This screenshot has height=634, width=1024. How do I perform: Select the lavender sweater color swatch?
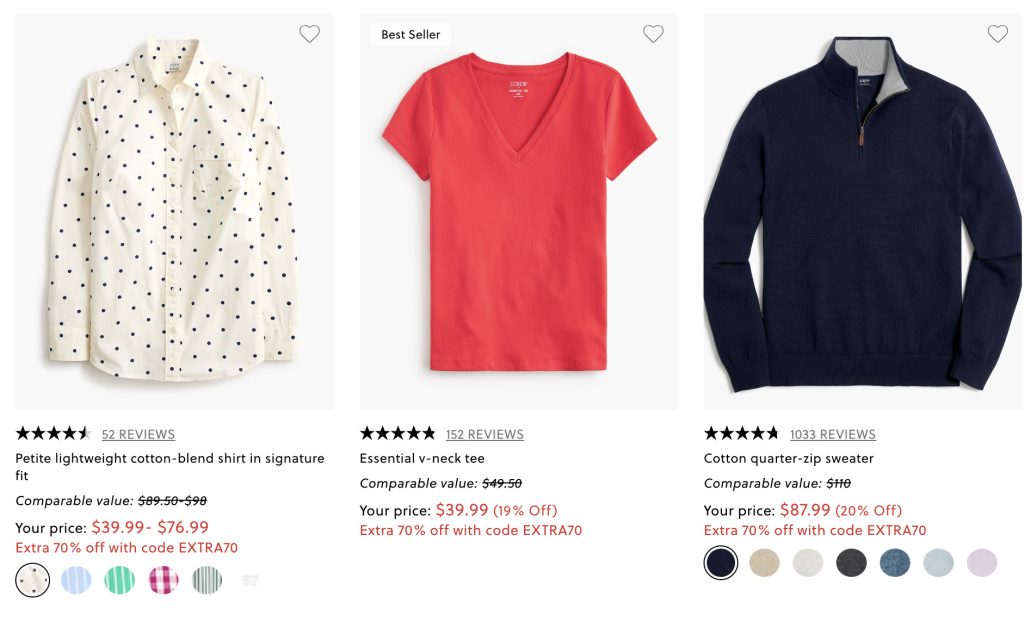click(x=982, y=562)
